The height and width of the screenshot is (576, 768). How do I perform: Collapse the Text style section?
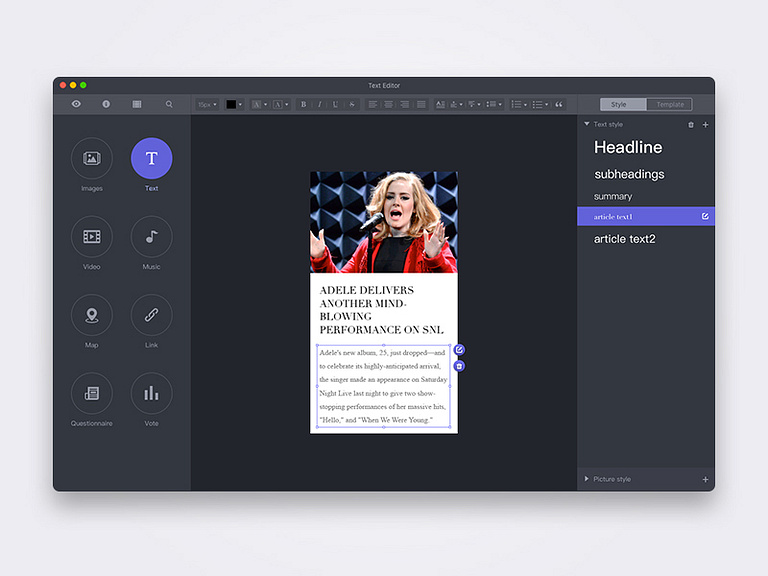point(587,124)
